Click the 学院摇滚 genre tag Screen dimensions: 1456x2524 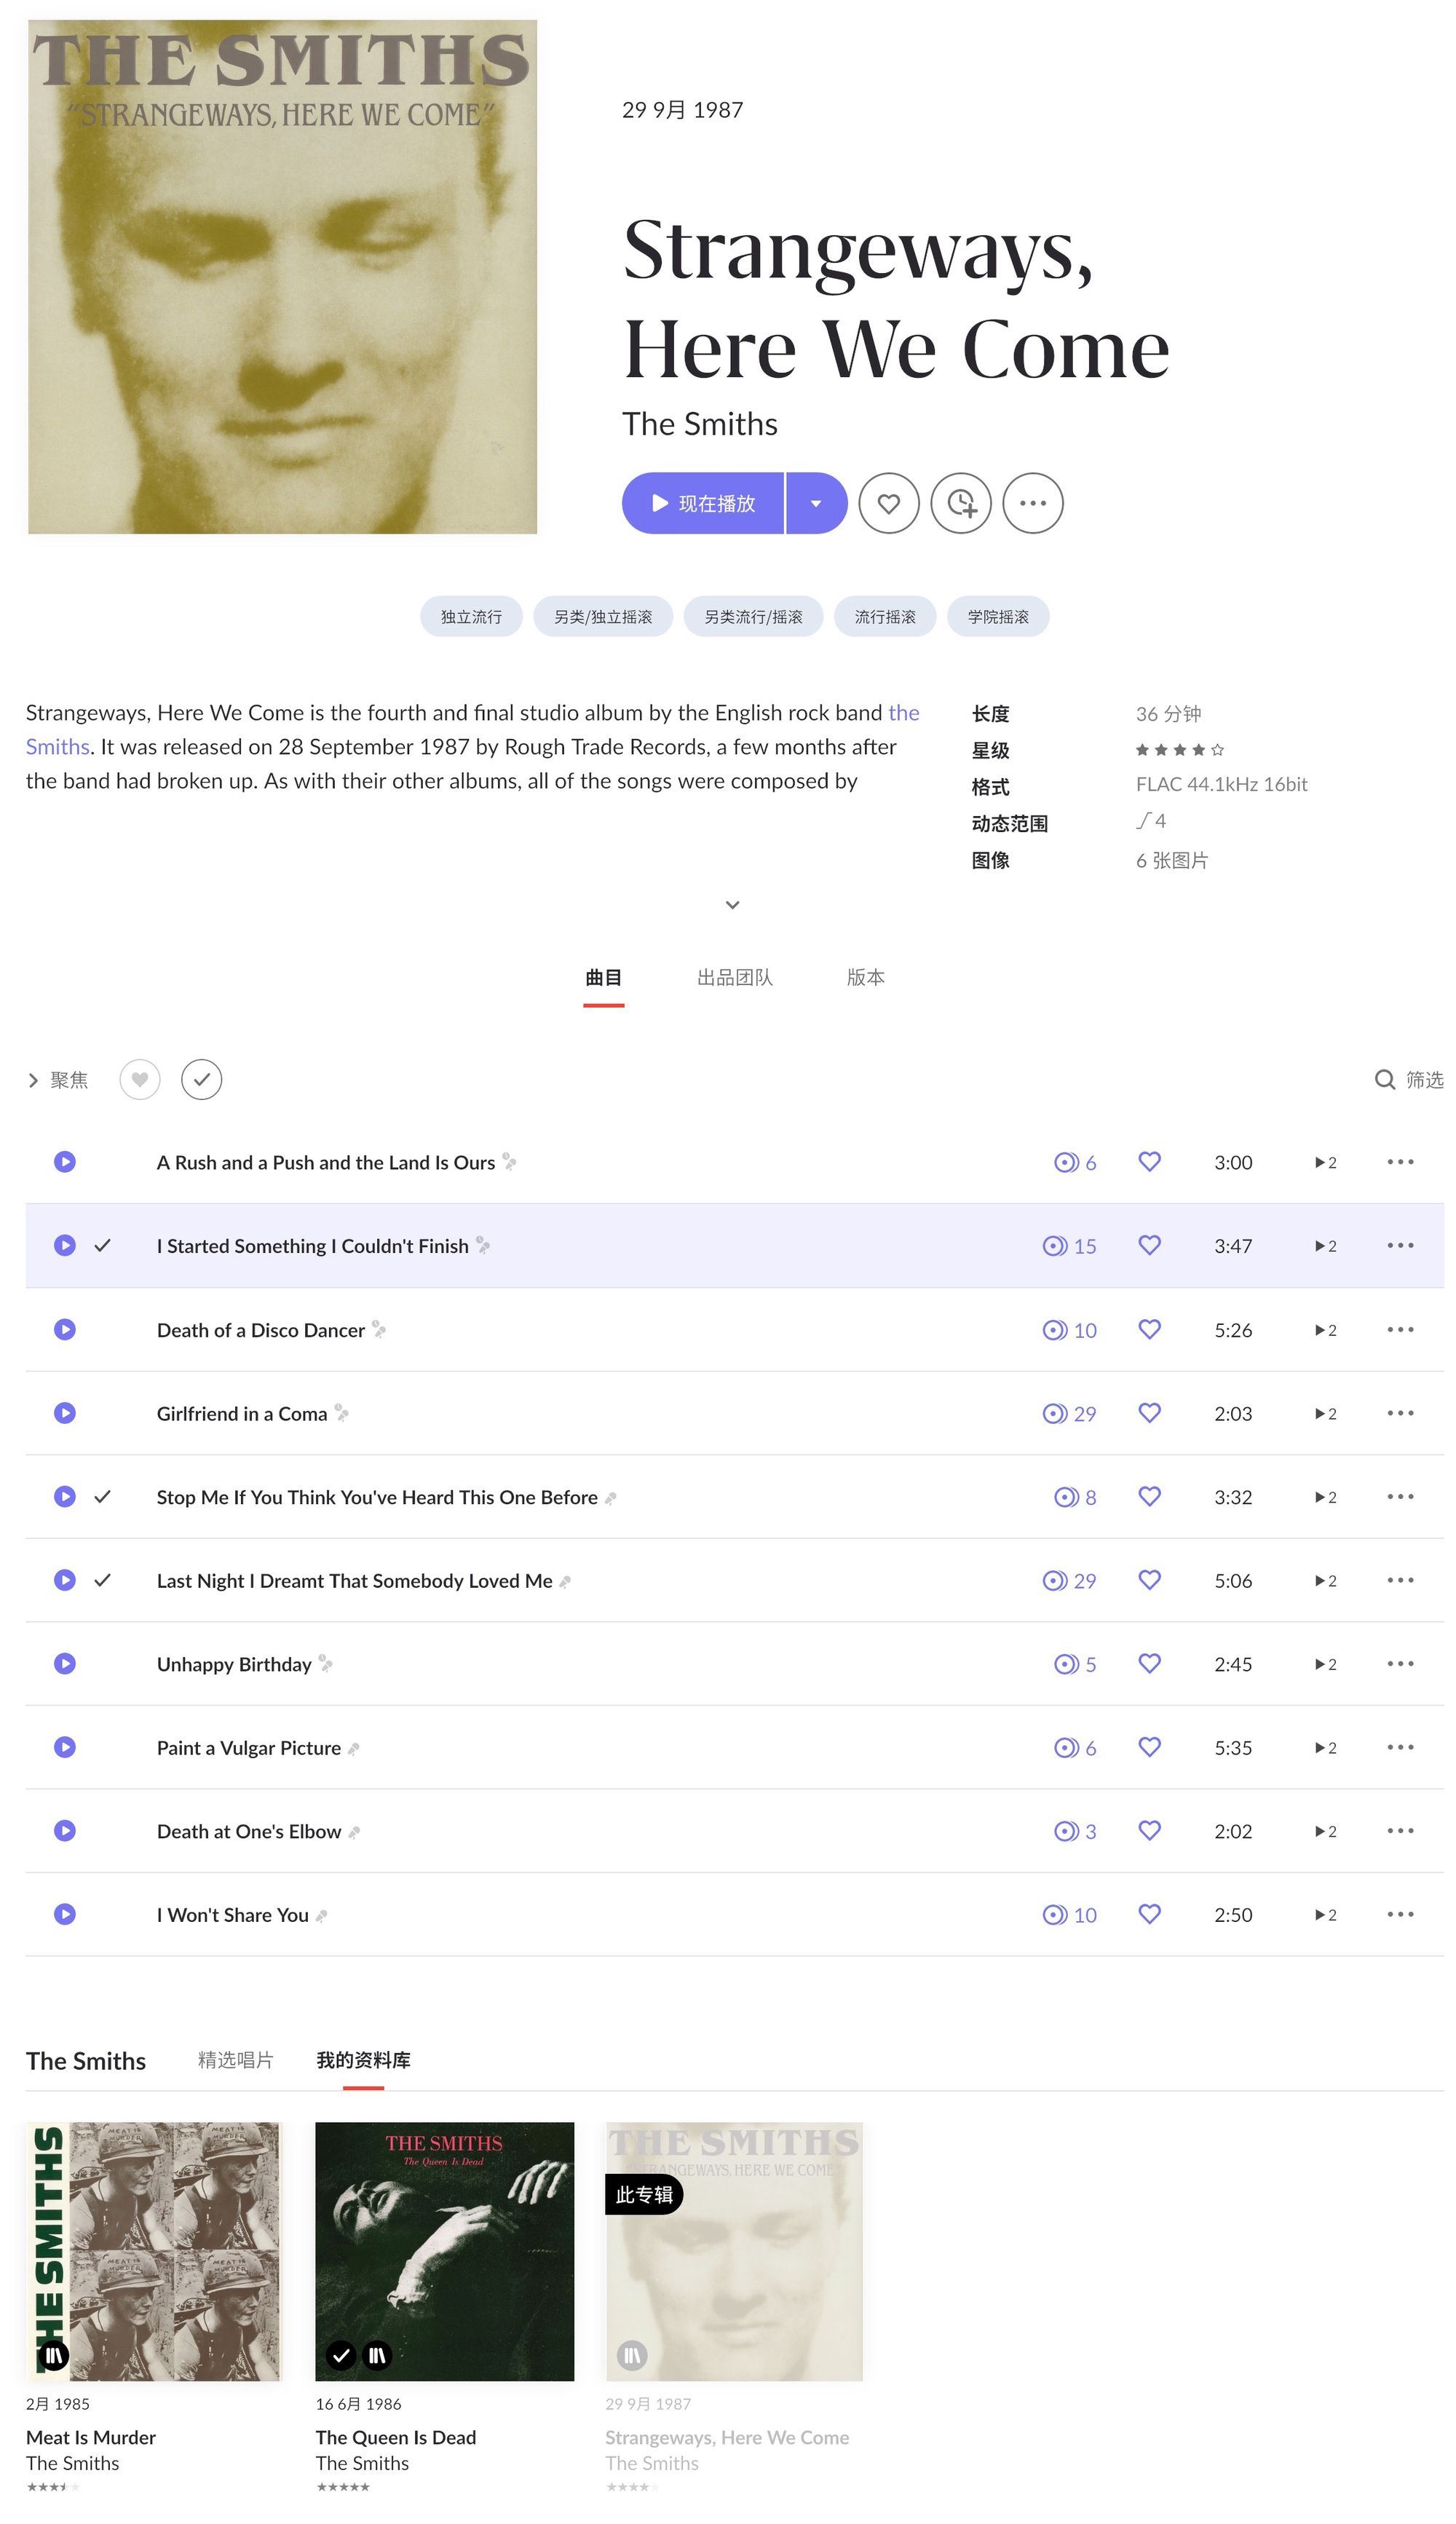click(x=999, y=617)
